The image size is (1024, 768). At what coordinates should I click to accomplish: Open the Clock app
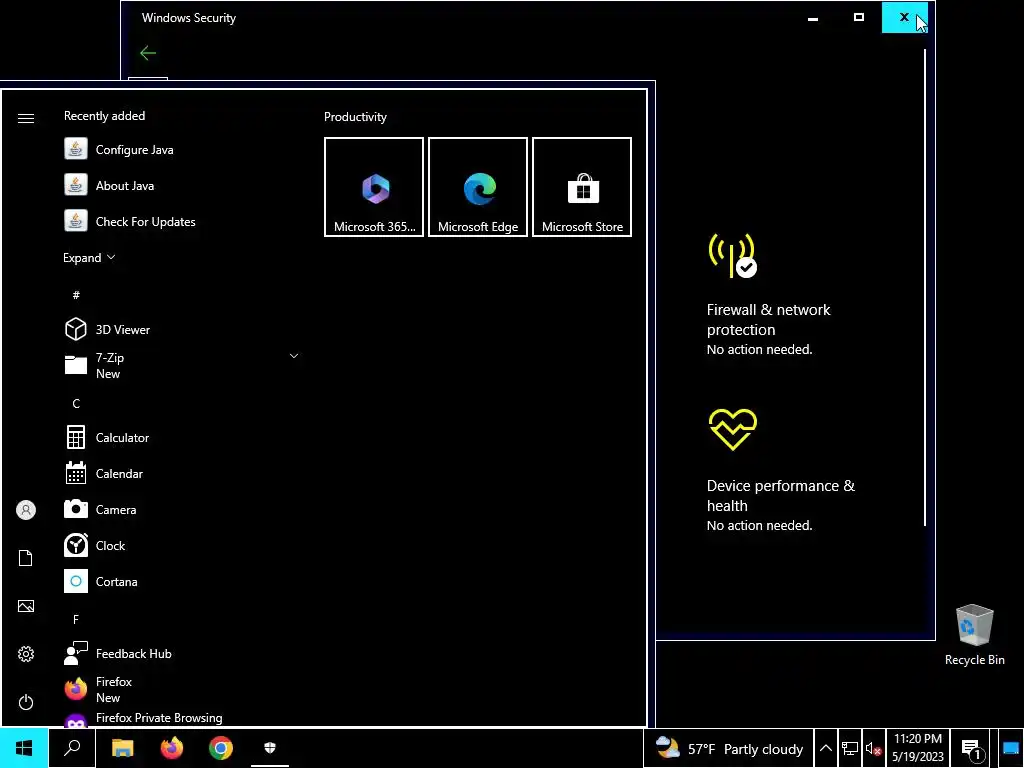(x=183, y=545)
